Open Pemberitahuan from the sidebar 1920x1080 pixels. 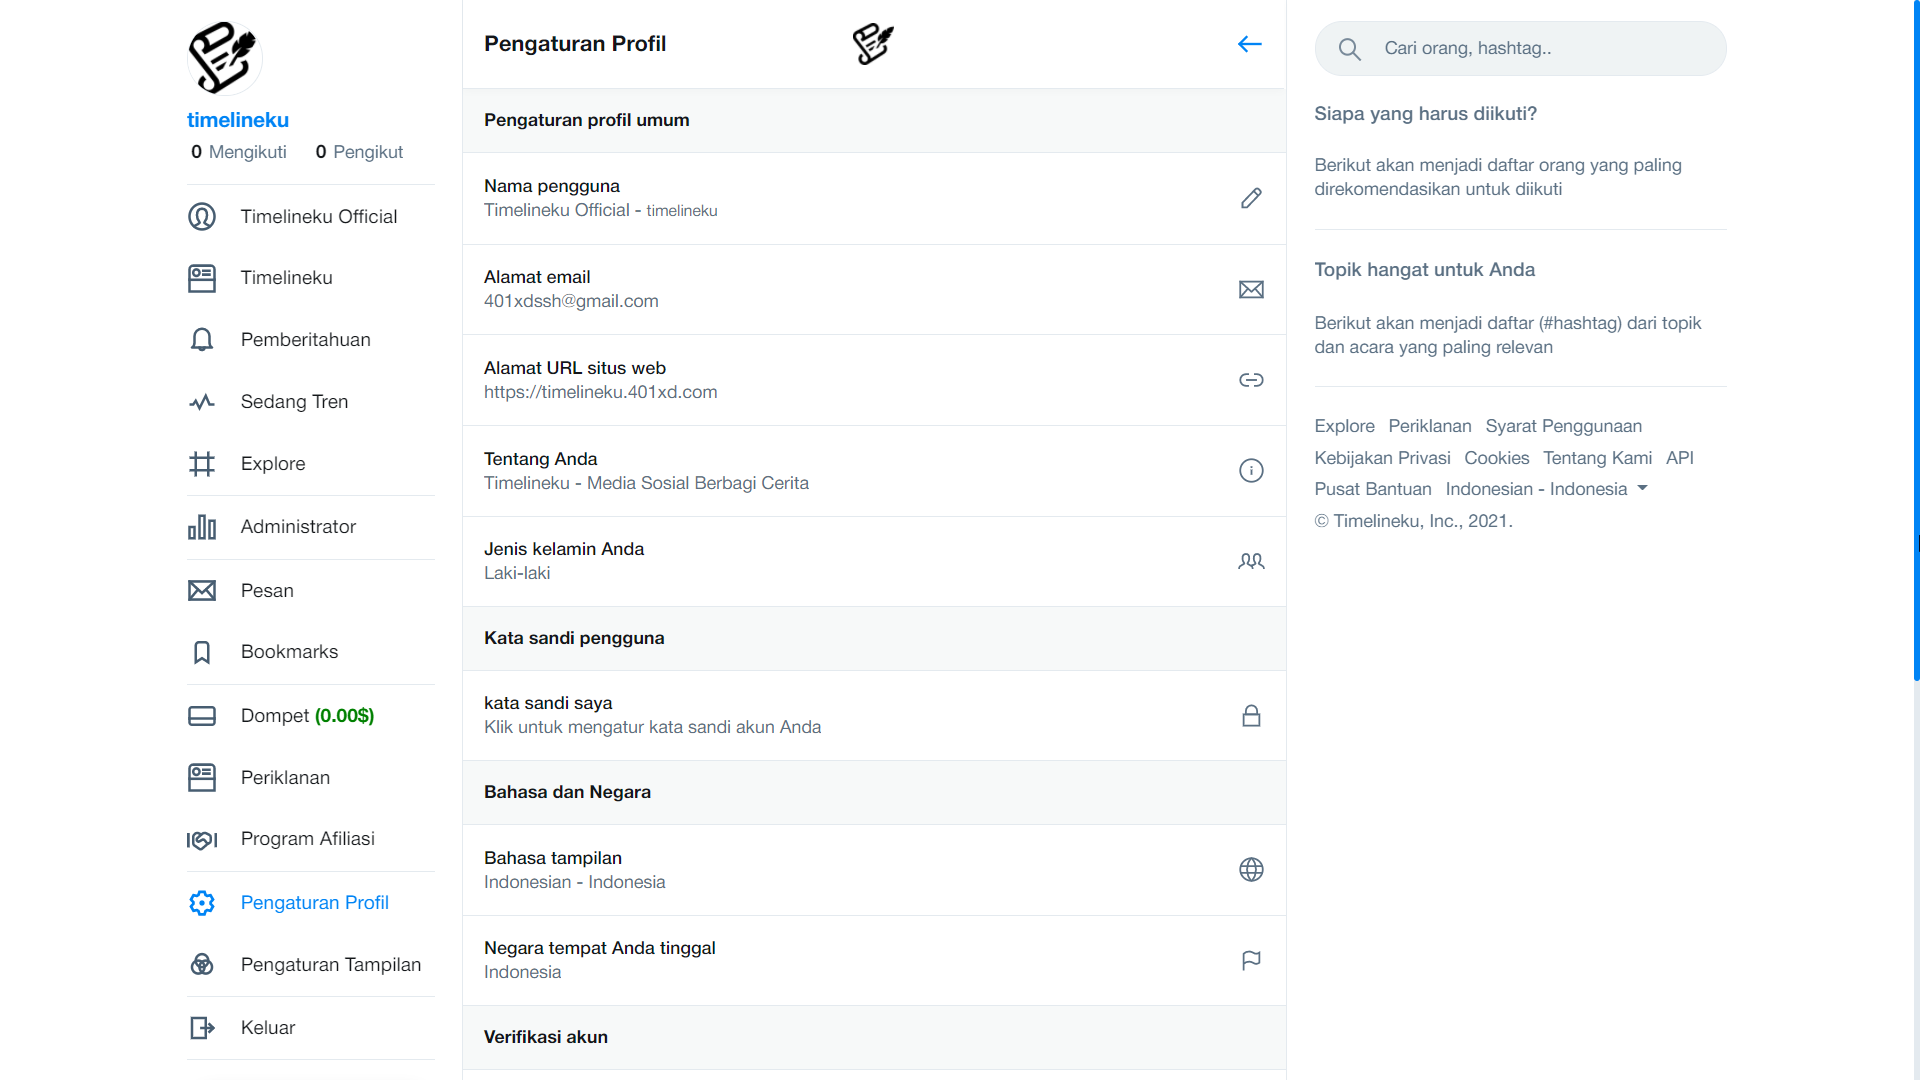pyautogui.click(x=305, y=339)
